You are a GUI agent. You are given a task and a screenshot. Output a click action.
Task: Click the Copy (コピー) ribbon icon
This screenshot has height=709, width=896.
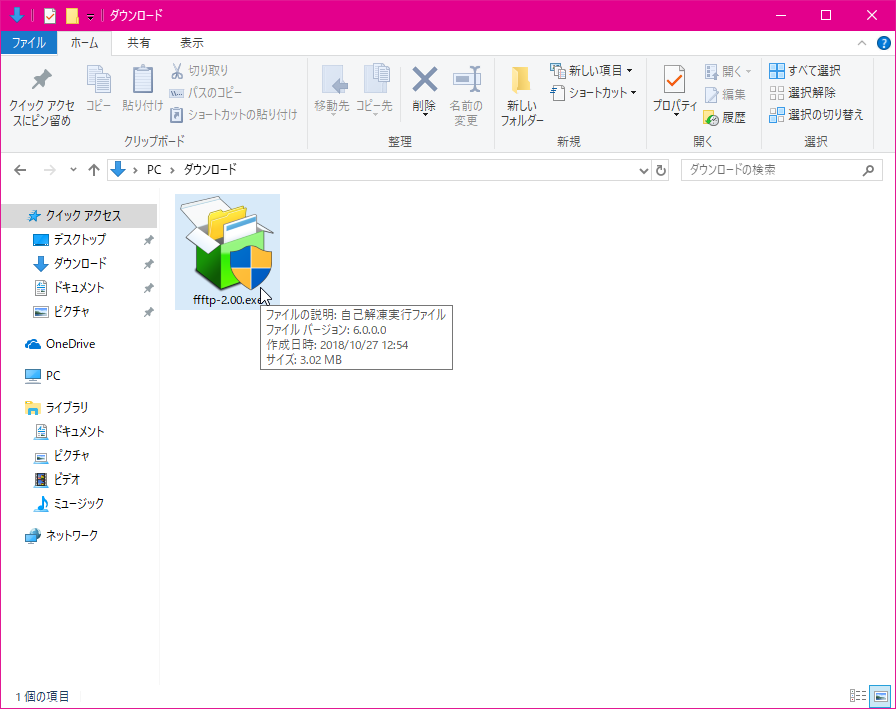98,80
